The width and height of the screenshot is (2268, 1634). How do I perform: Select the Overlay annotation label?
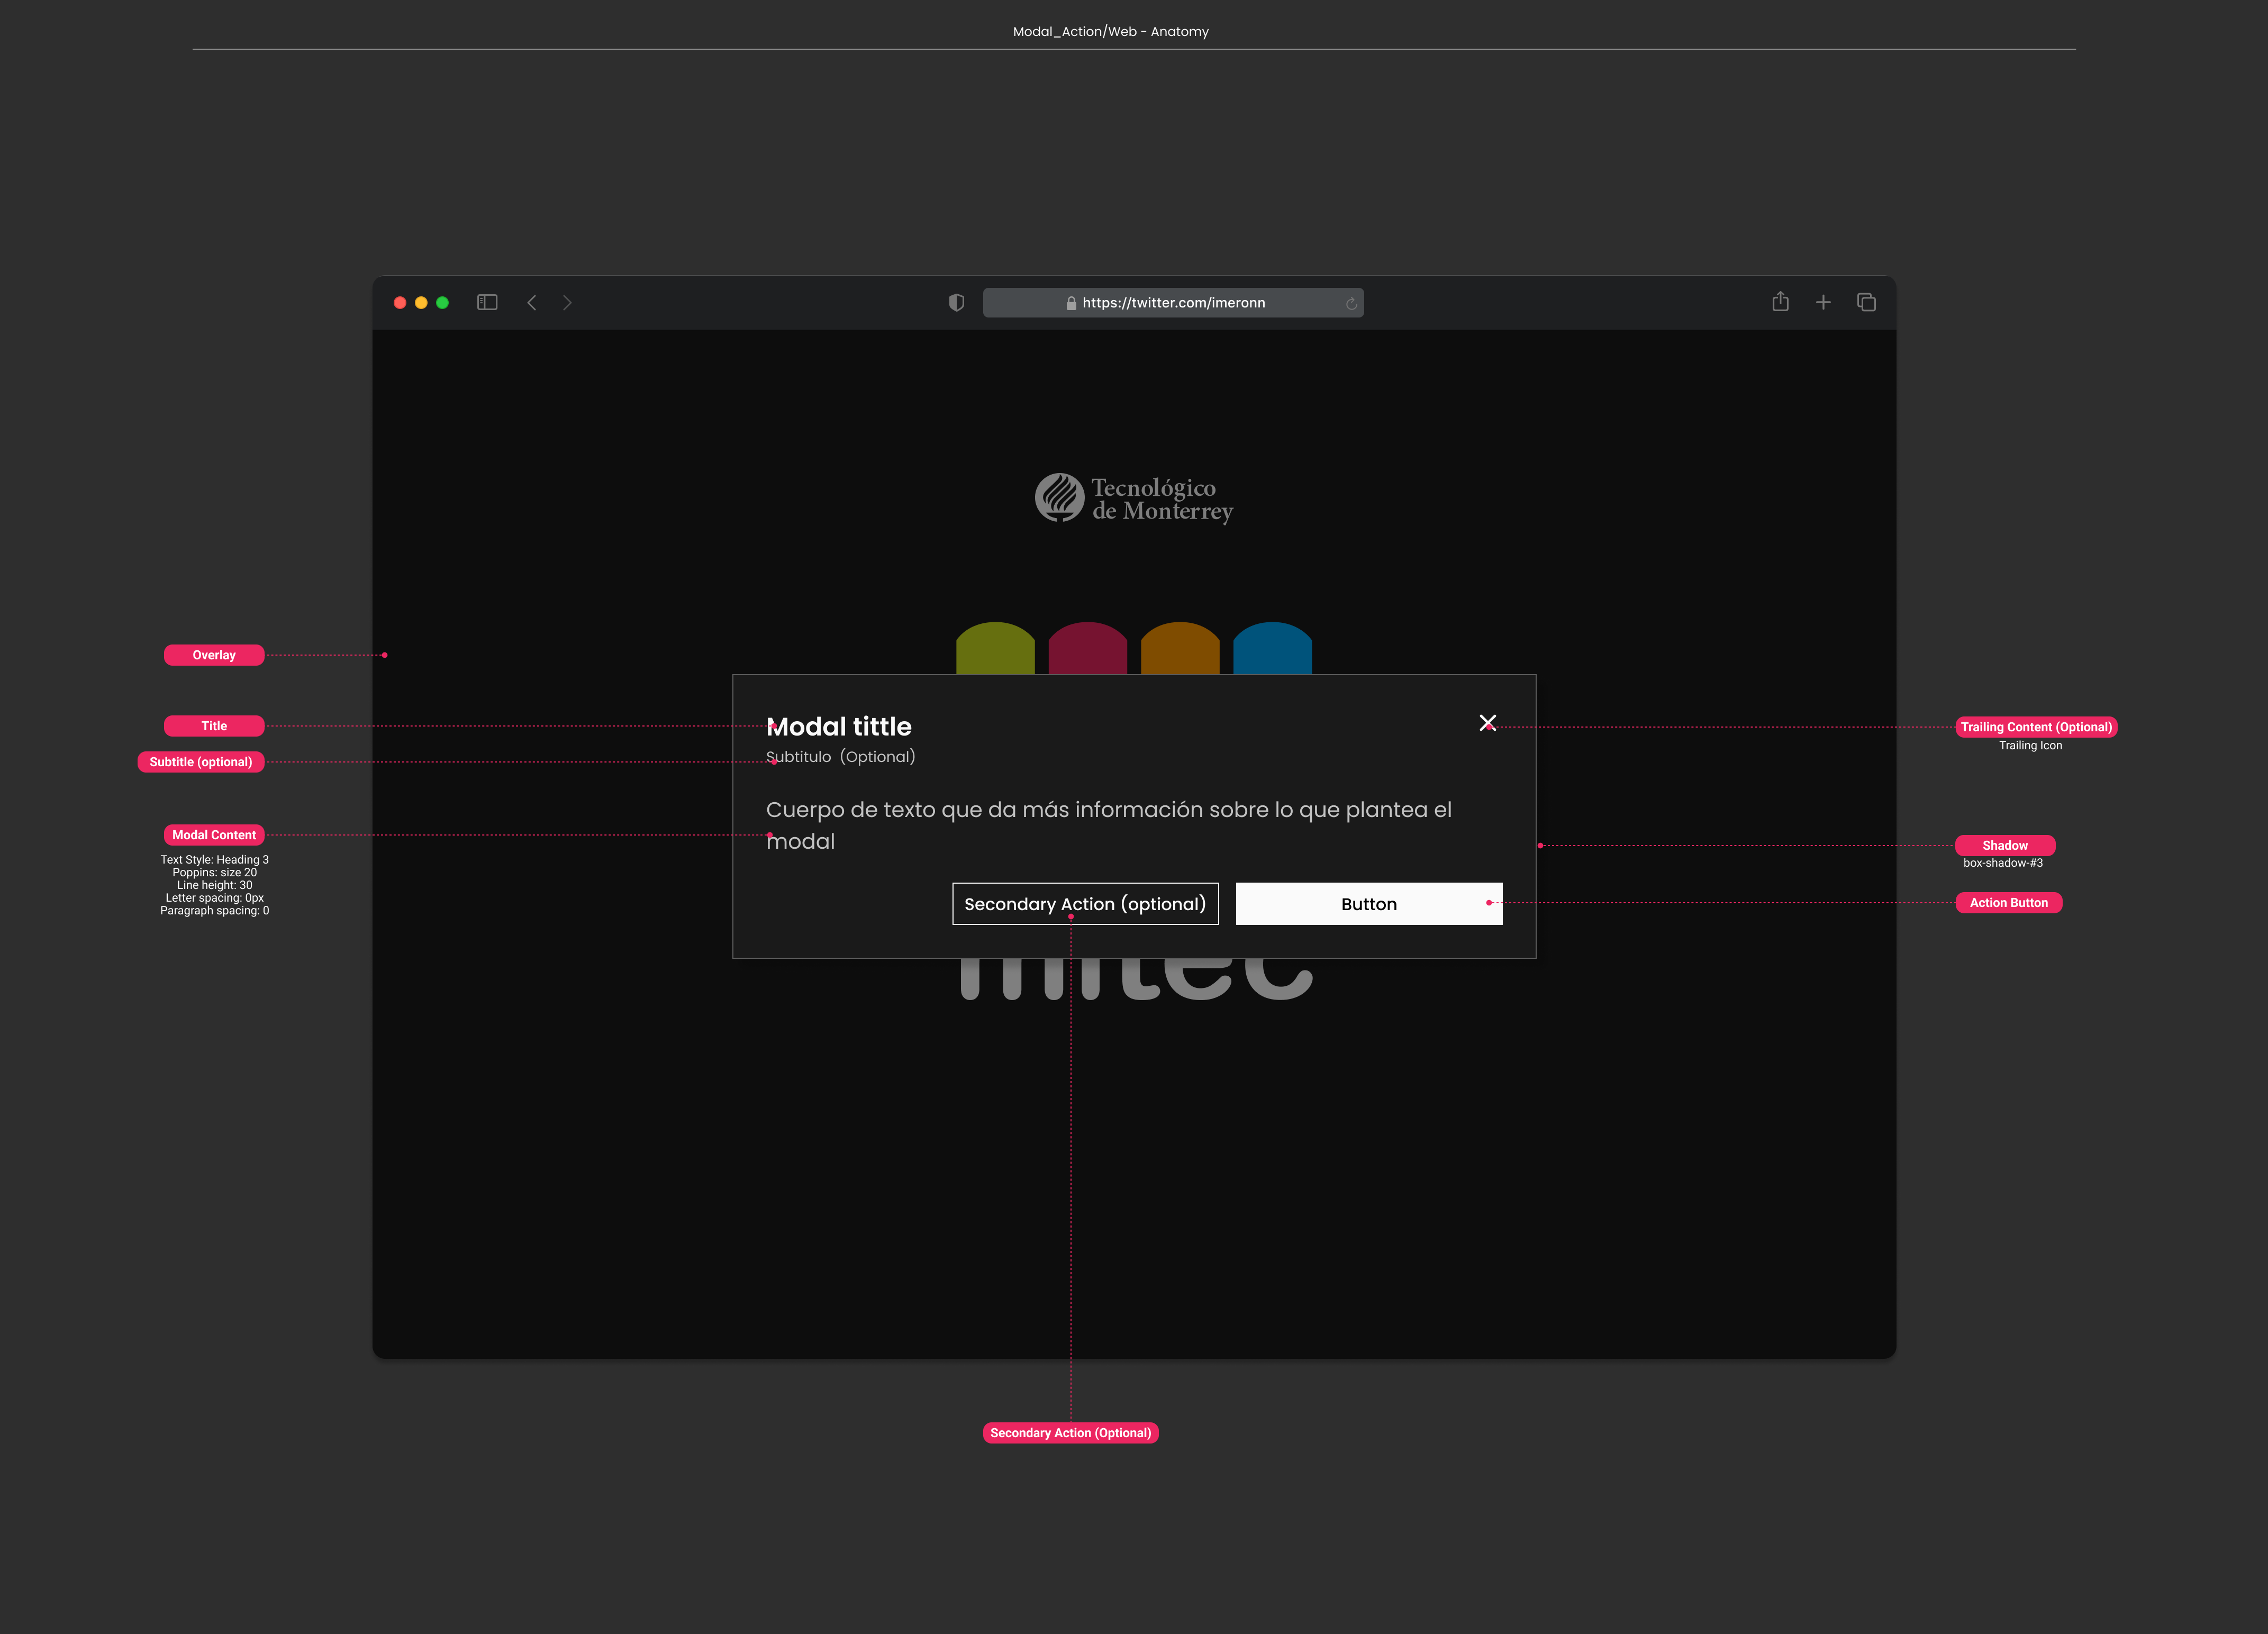tap(214, 655)
